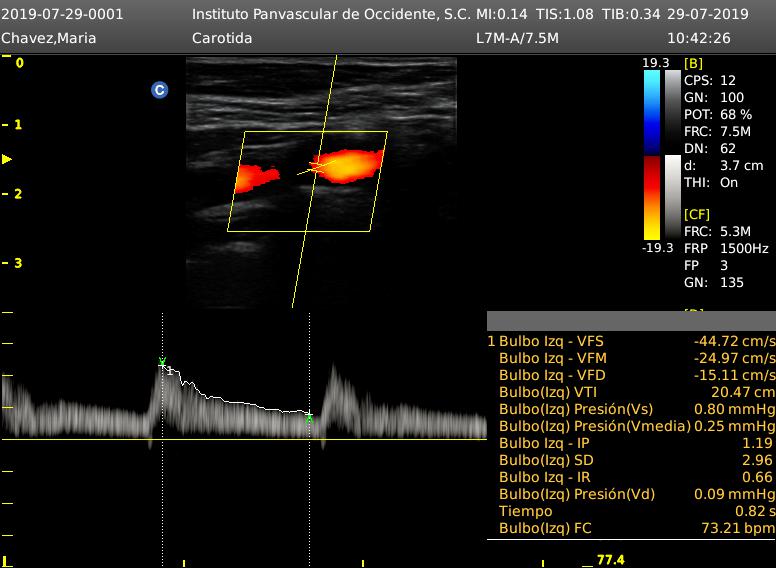Click the [B] mode parameters header
Viewport: 776px width, 568px height.
(693, 63)
